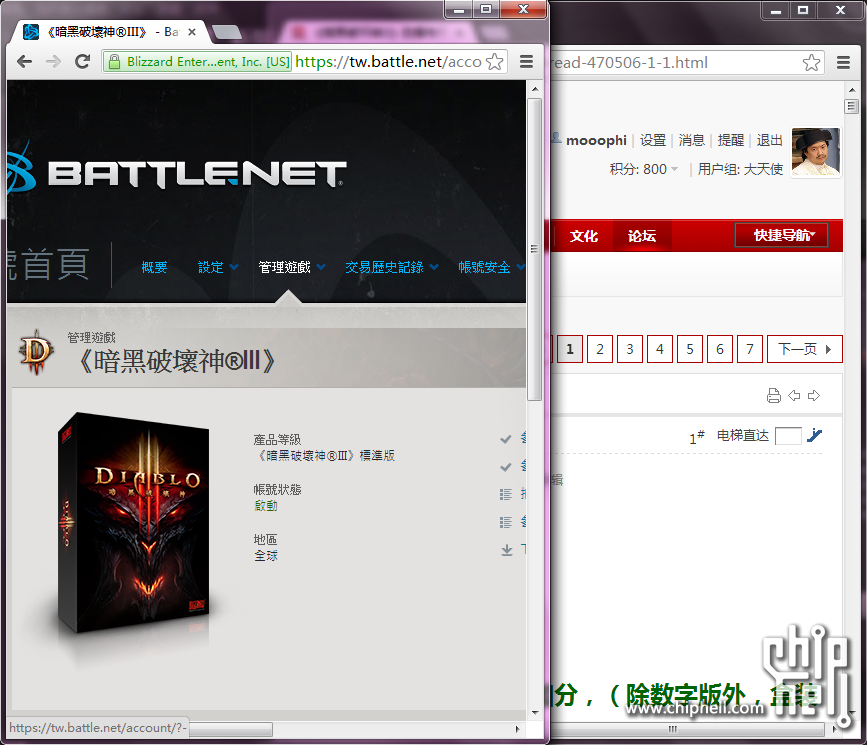
Task: Click the print icon in forum thread
Action: pos(774,395)
